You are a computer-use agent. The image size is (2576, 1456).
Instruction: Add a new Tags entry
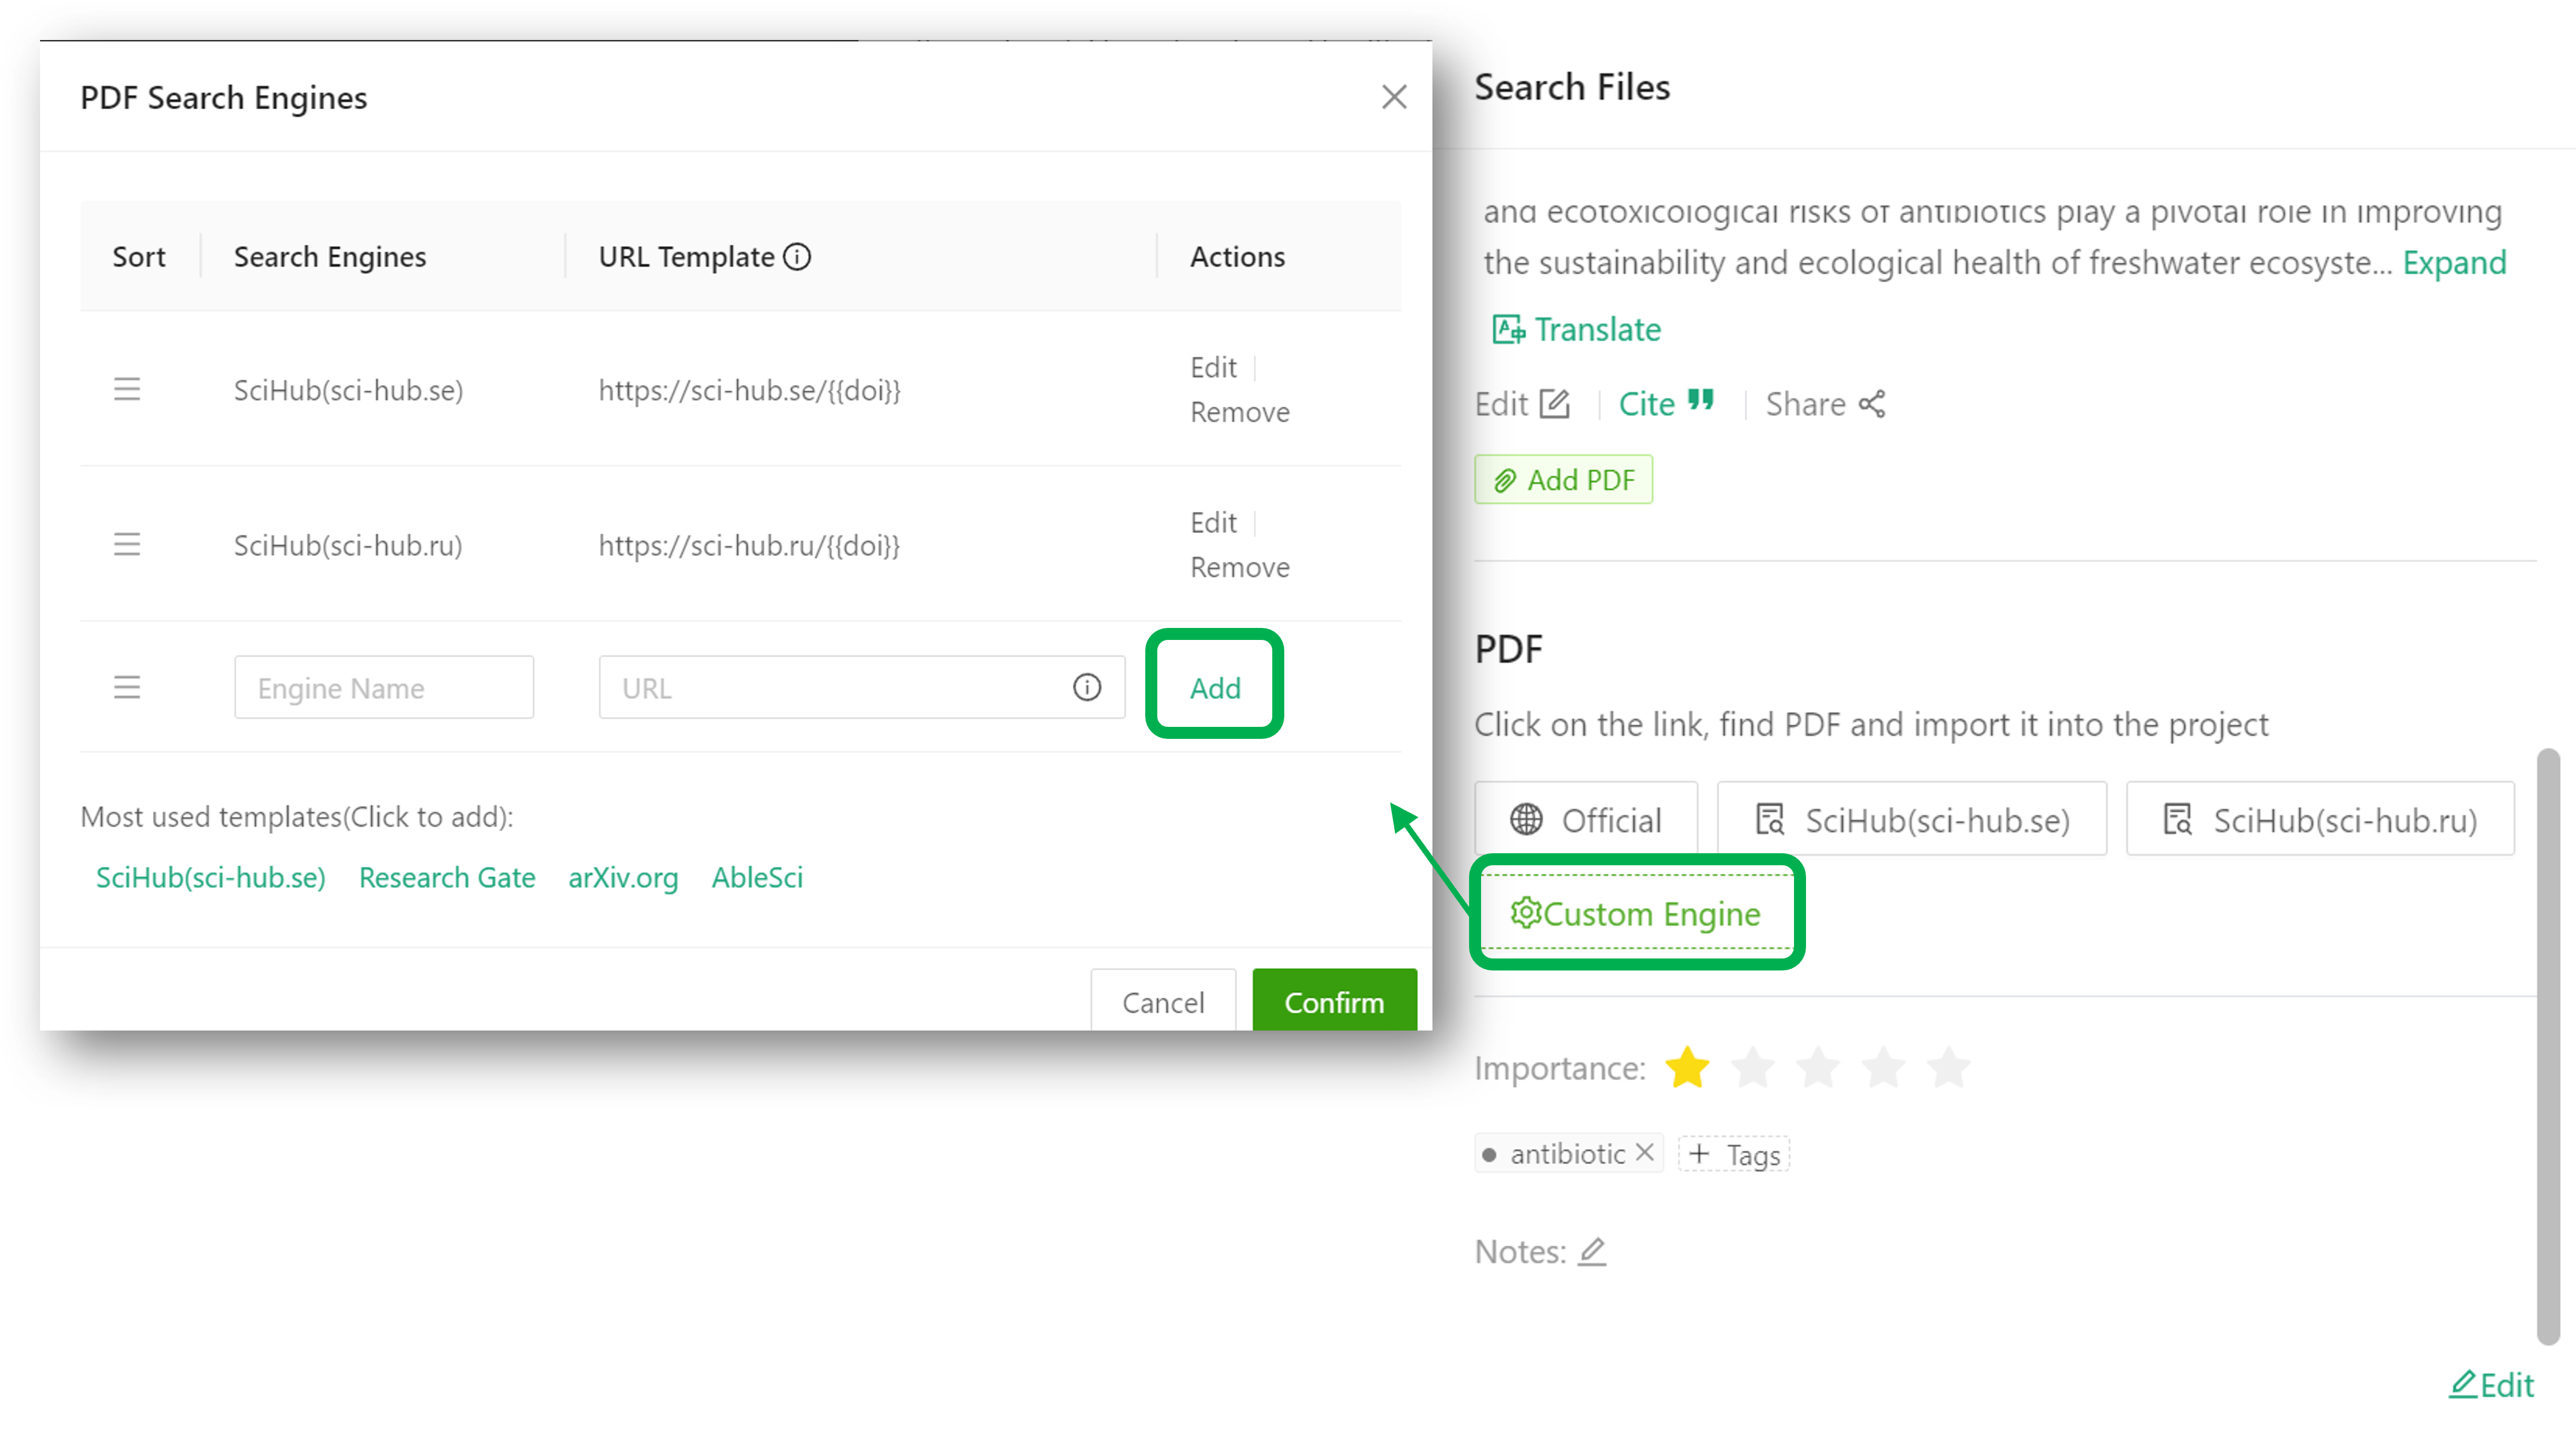1734,1154
